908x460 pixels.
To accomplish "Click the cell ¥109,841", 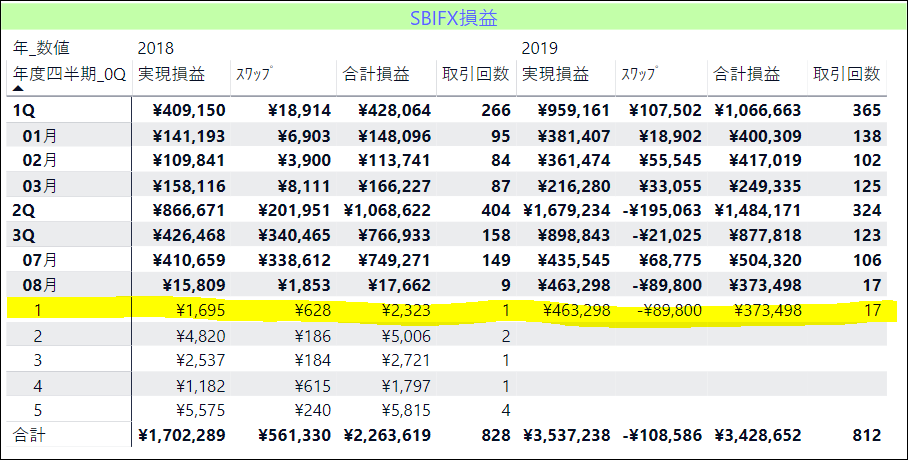I will tap(189, 160).
